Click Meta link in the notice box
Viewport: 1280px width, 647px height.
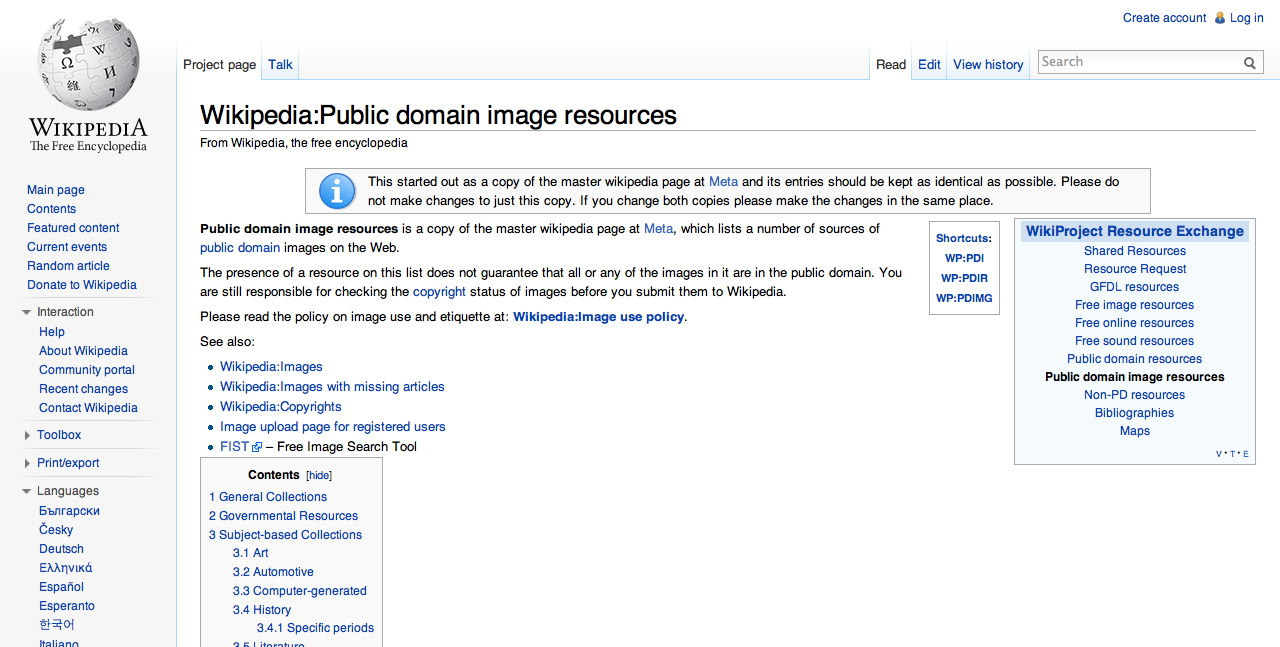(x=723, y=182)
